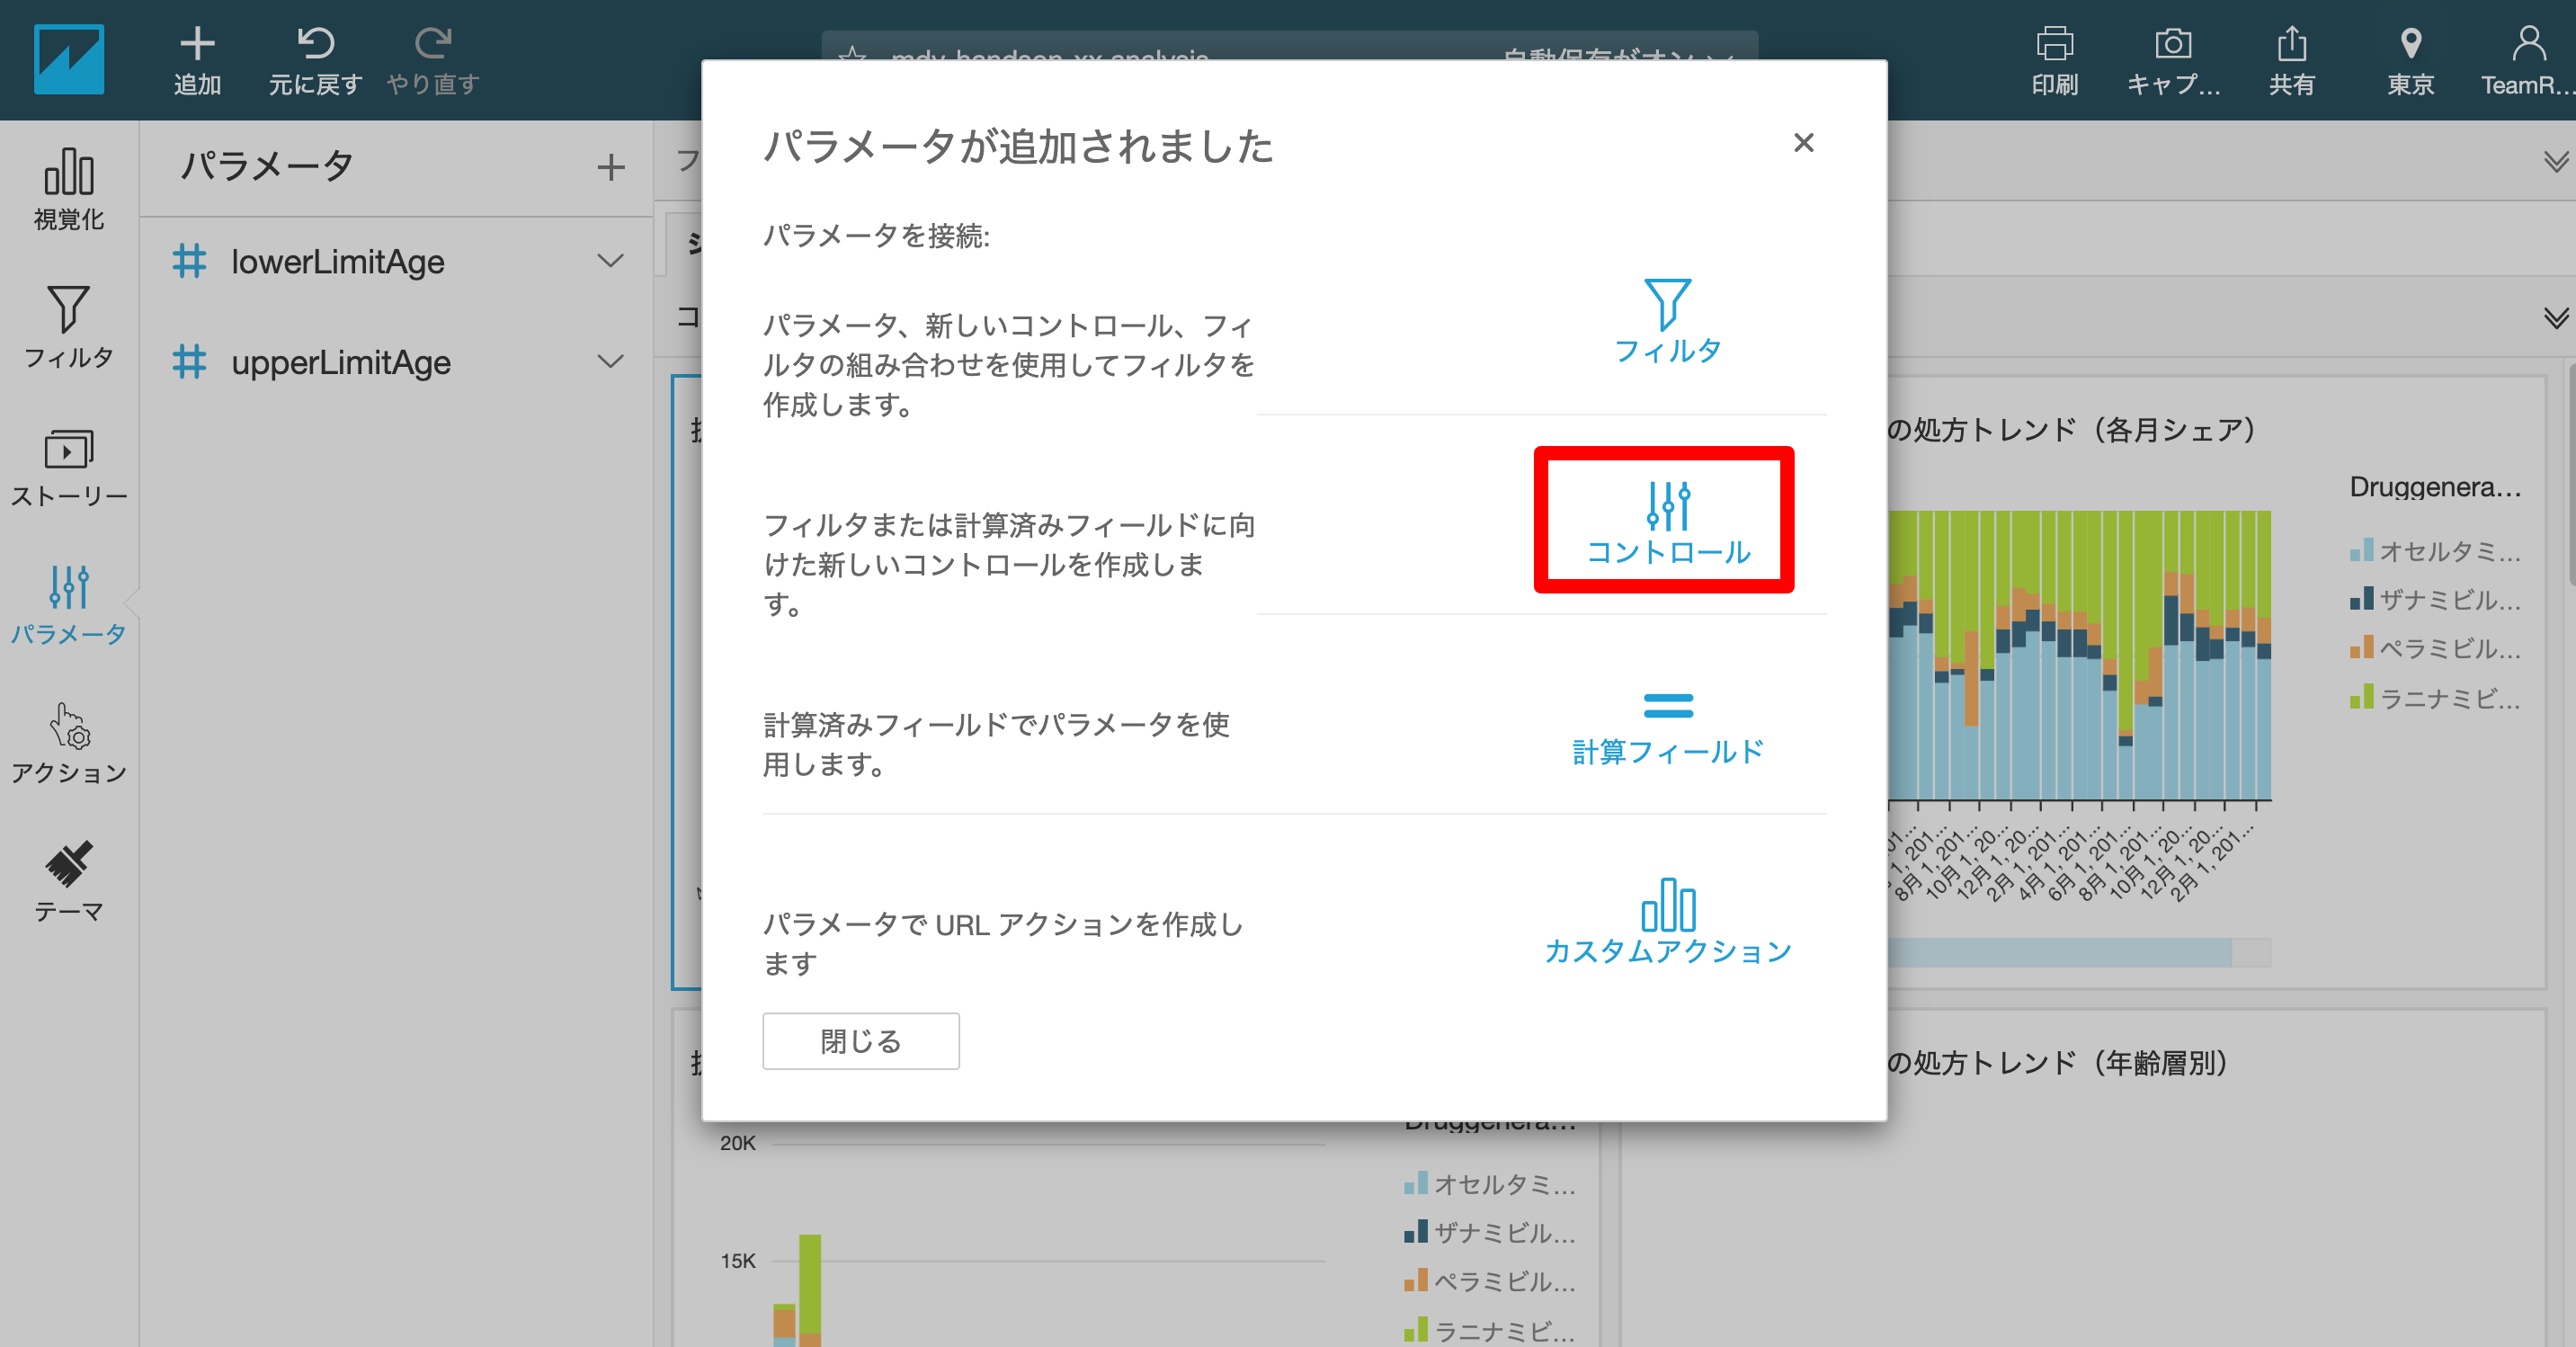Click the ラニナミビ… legend entry in top chart
This screenshot has height=1347, width=2576.
pos(2435,697)
